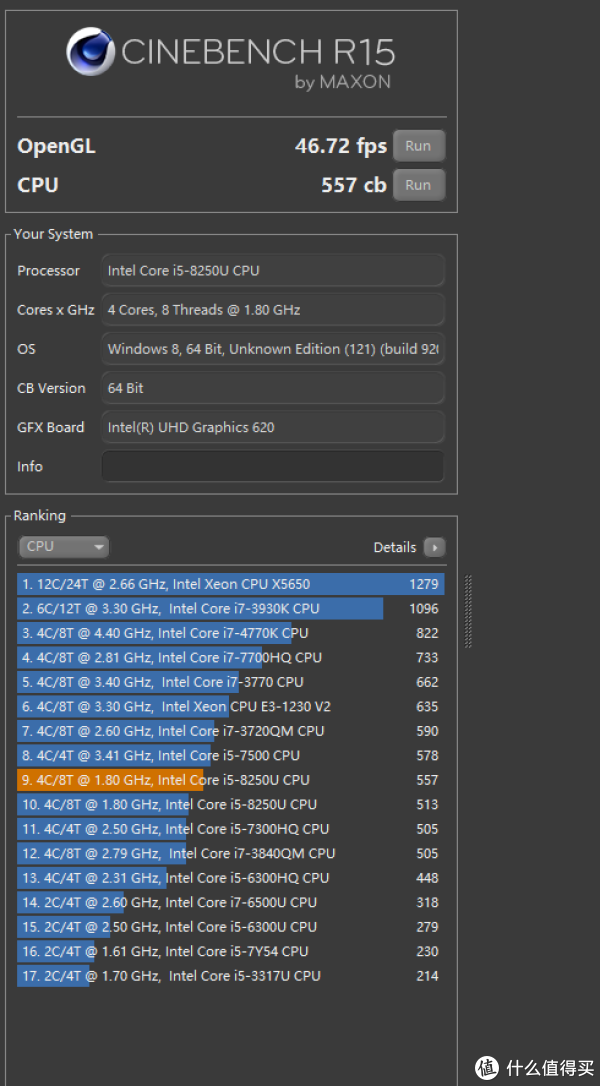Click the OpenGL score 46.72 fps

pos(341,146)
